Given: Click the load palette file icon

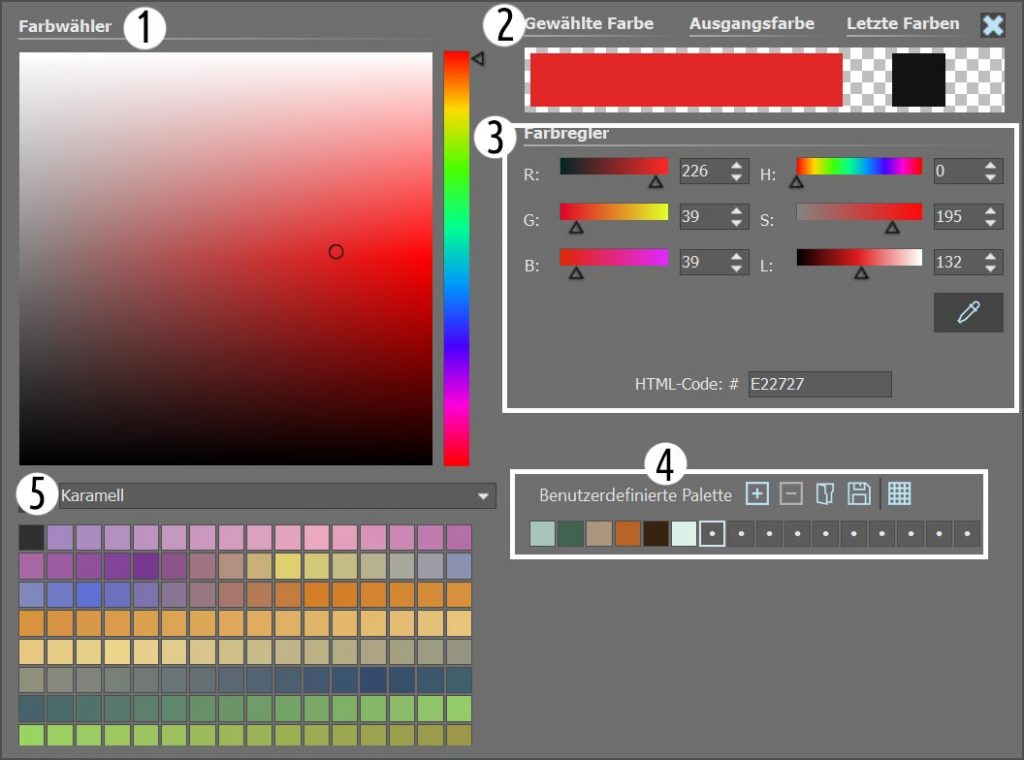Looking at the screenshot, I should point(824,493).
